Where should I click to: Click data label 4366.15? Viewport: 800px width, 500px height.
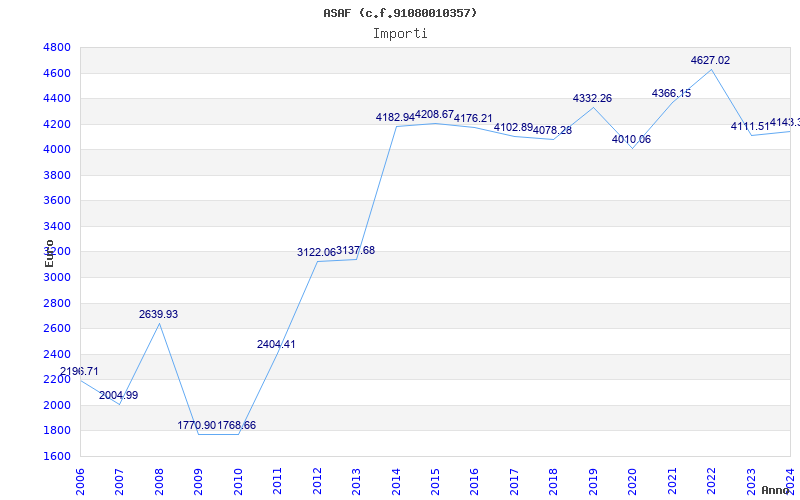pos(671,93)
